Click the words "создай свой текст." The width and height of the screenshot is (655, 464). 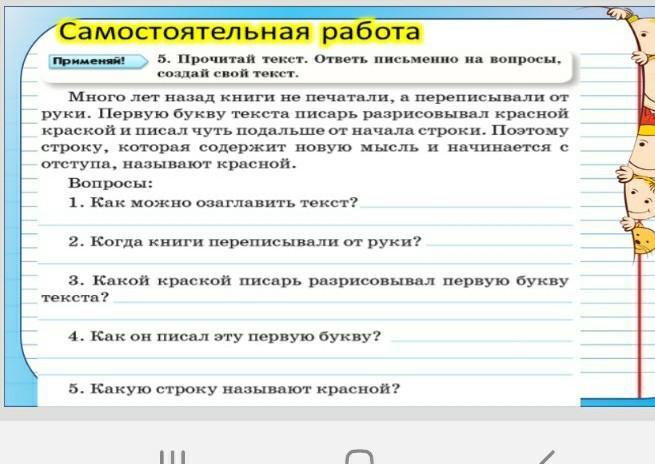pyautogui.click(x=228, y=74)
